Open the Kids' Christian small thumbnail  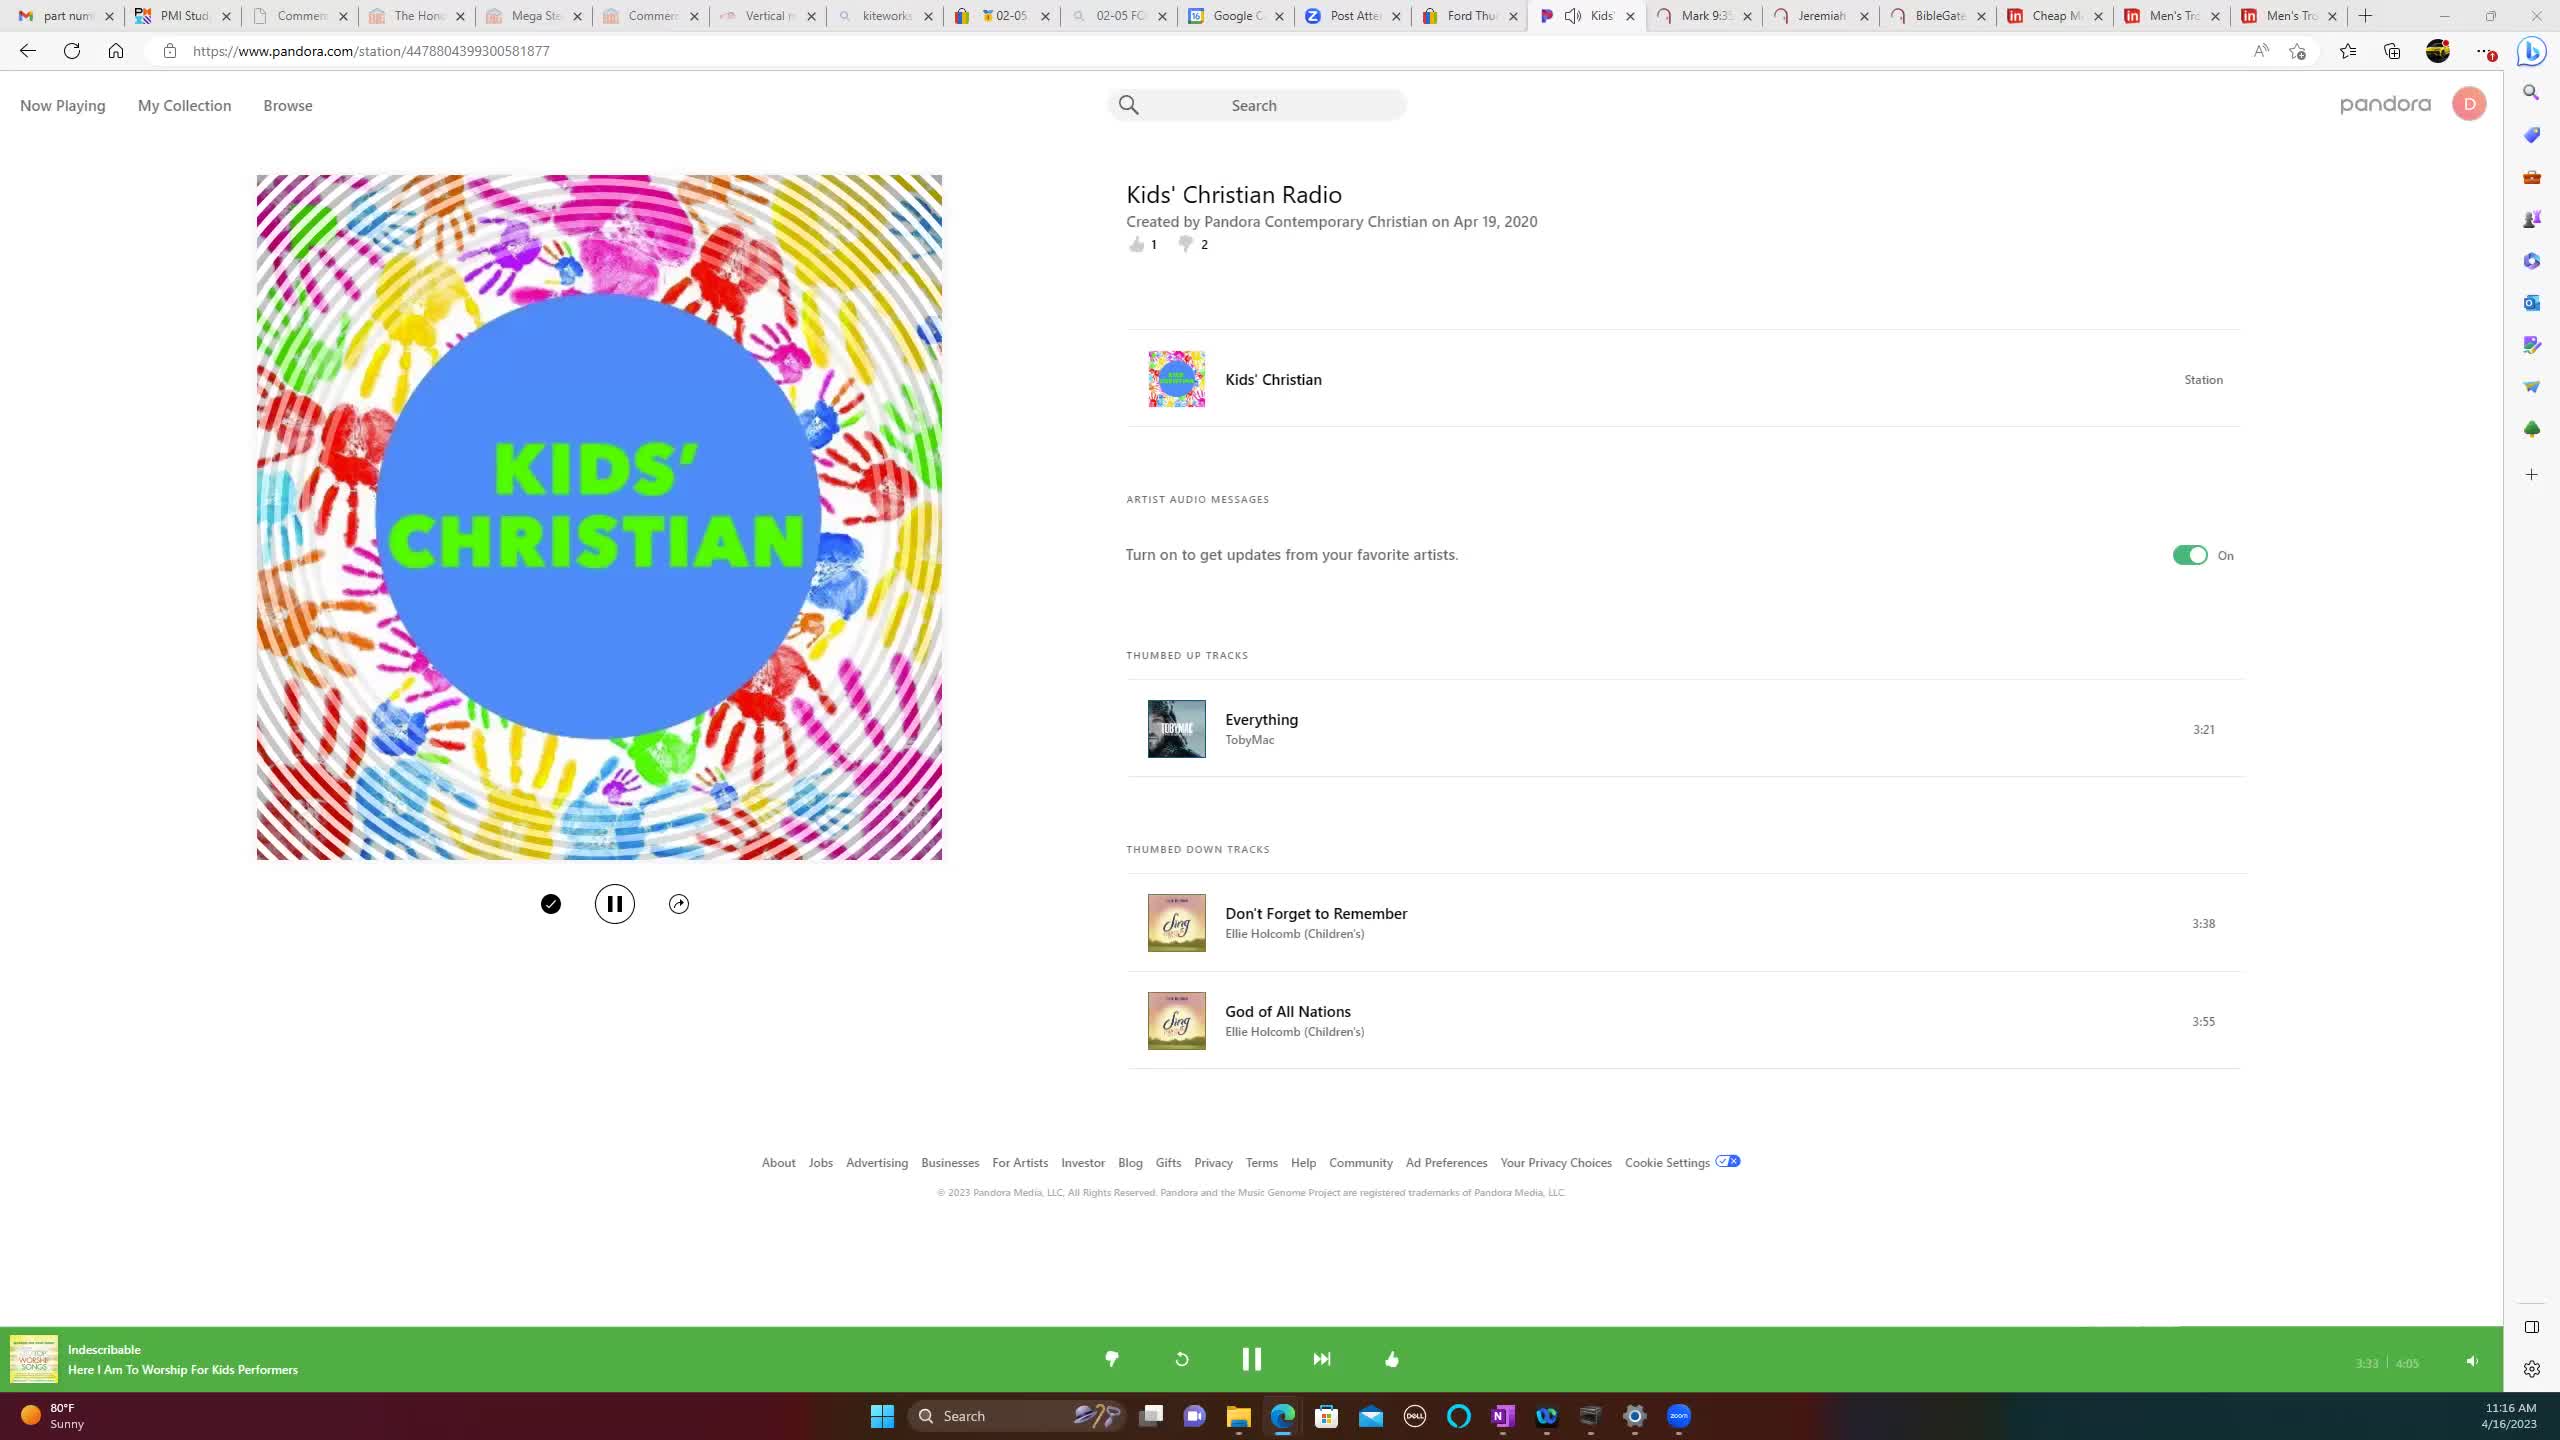pos(1177,379)
